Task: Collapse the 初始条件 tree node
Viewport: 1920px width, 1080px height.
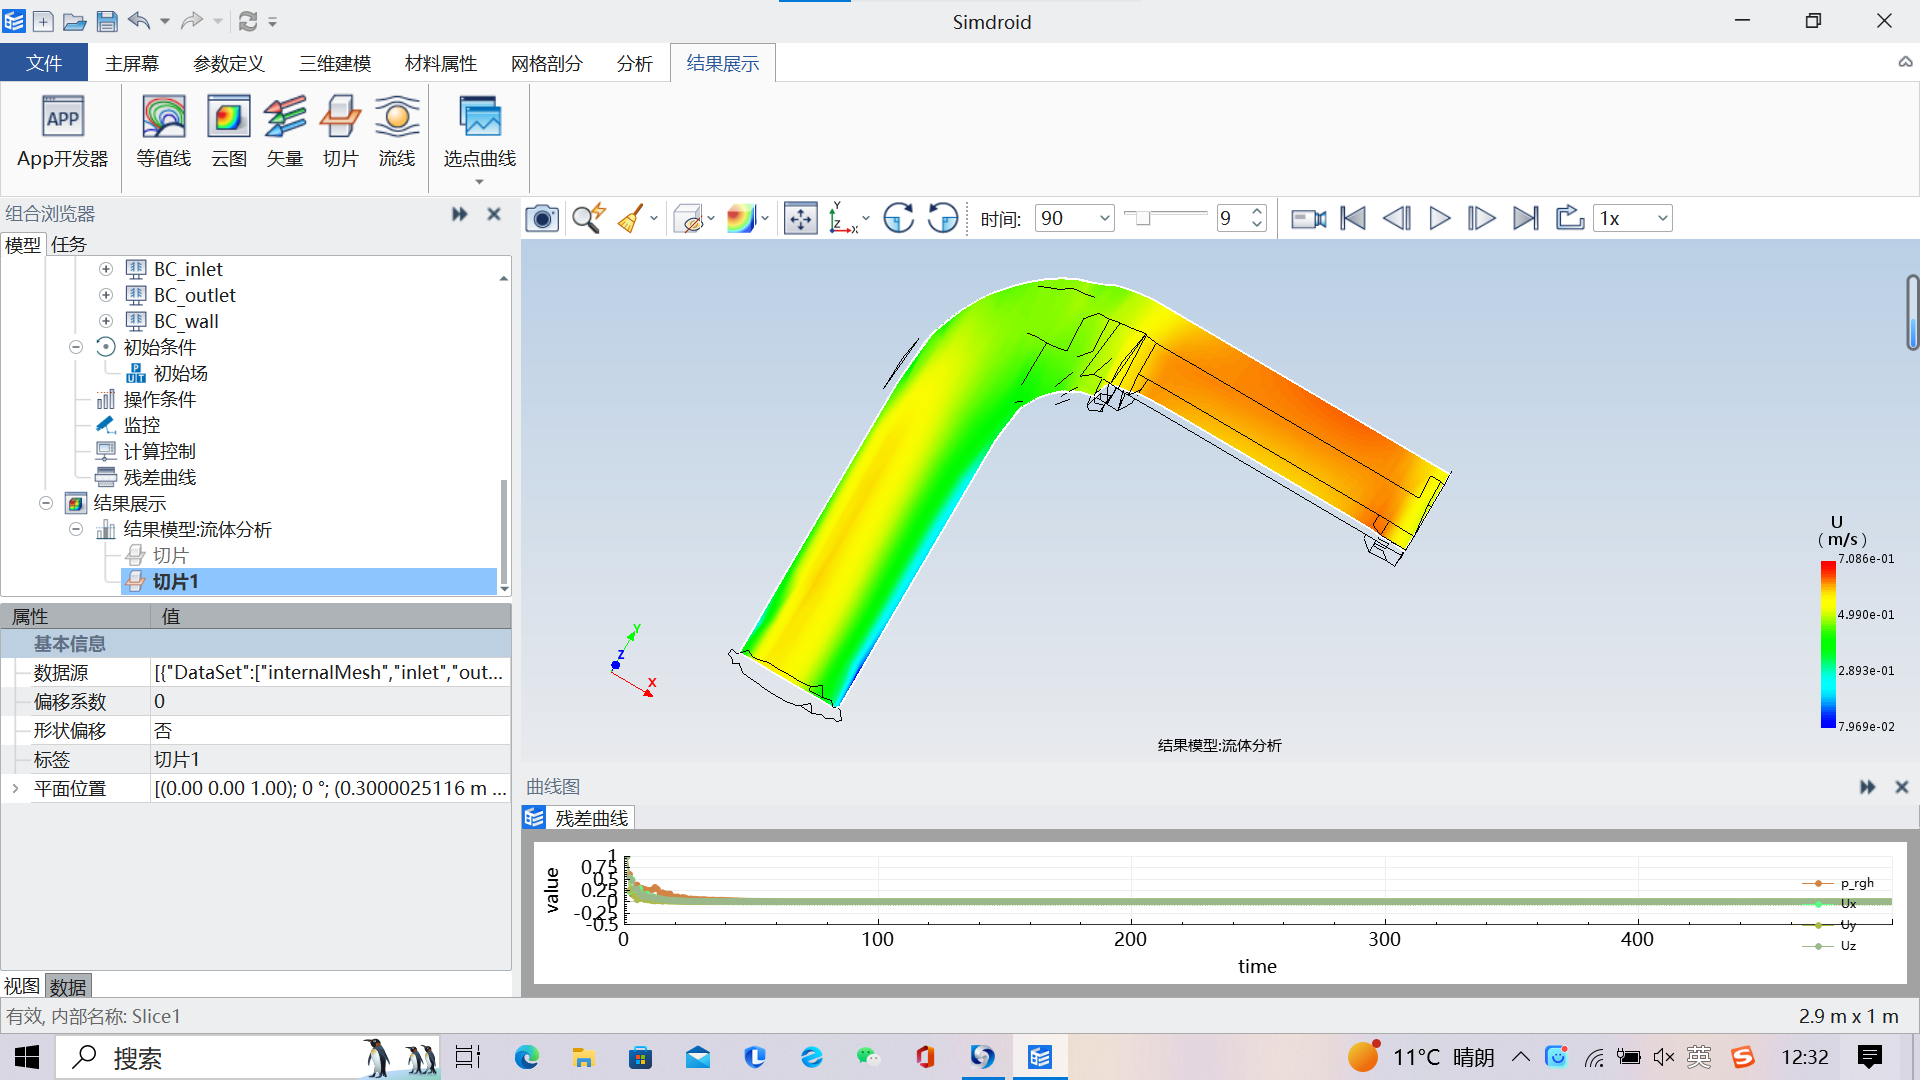Action: pyautogui.click(x=76, y=347)
